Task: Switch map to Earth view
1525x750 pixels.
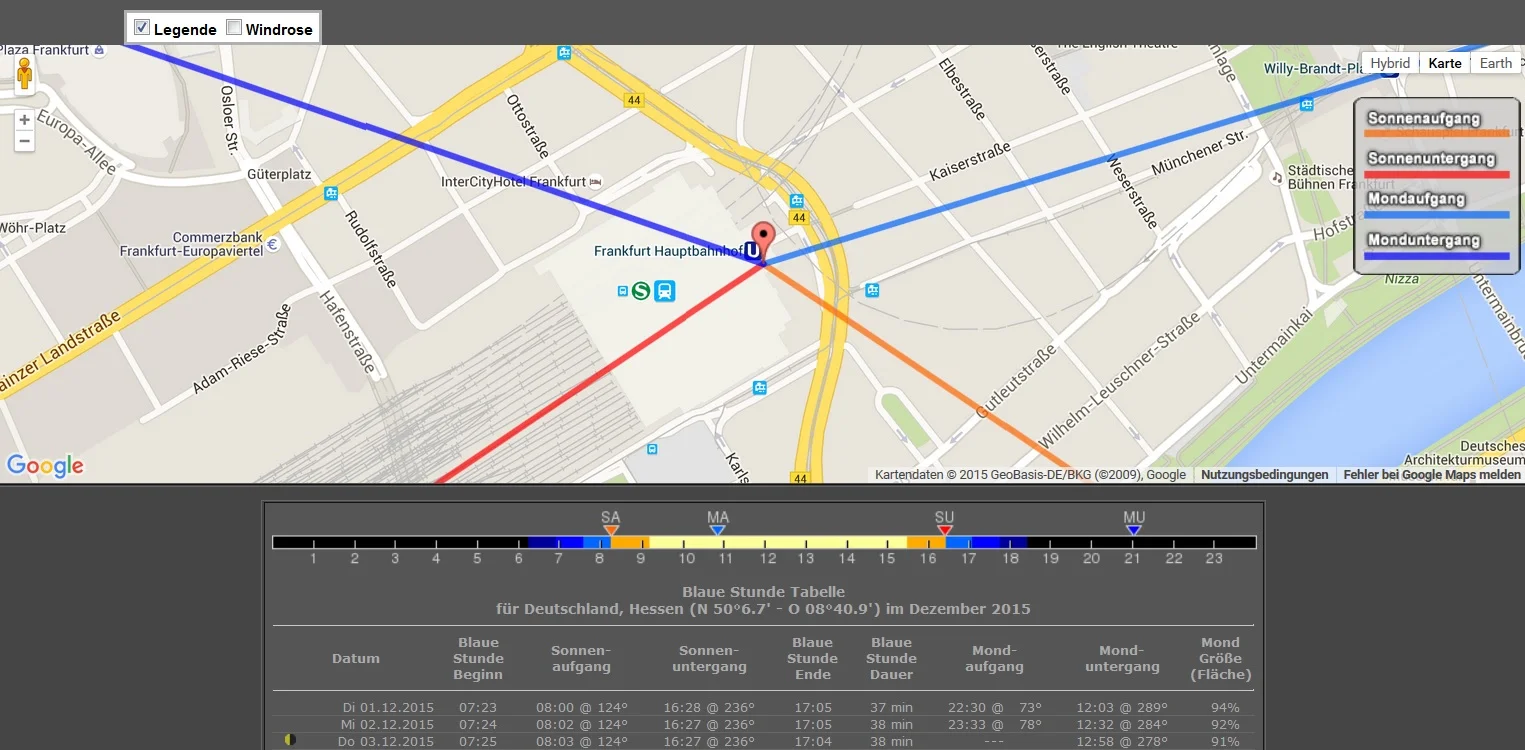Action: (1496, 63)
